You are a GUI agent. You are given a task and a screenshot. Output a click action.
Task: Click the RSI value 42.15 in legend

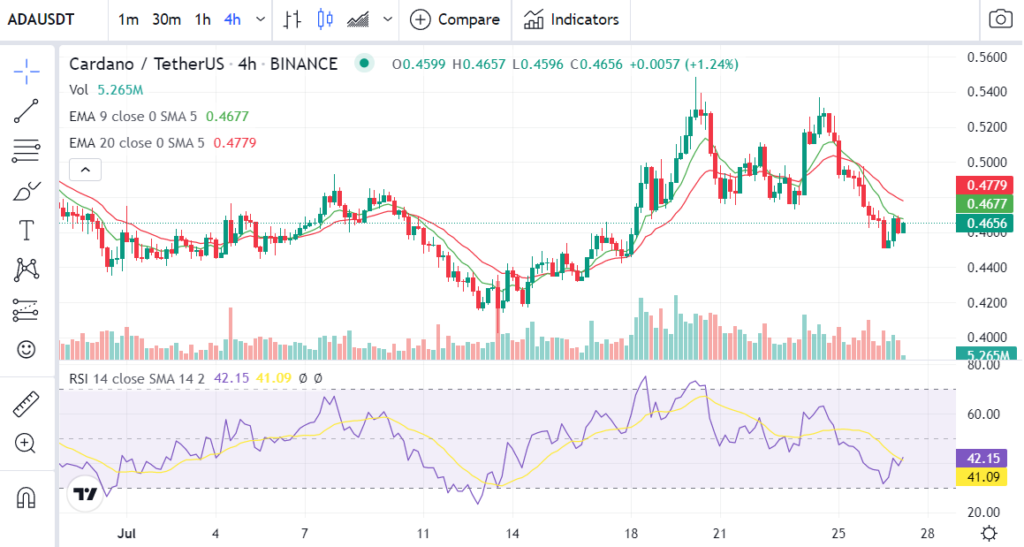tap(231, 378)
